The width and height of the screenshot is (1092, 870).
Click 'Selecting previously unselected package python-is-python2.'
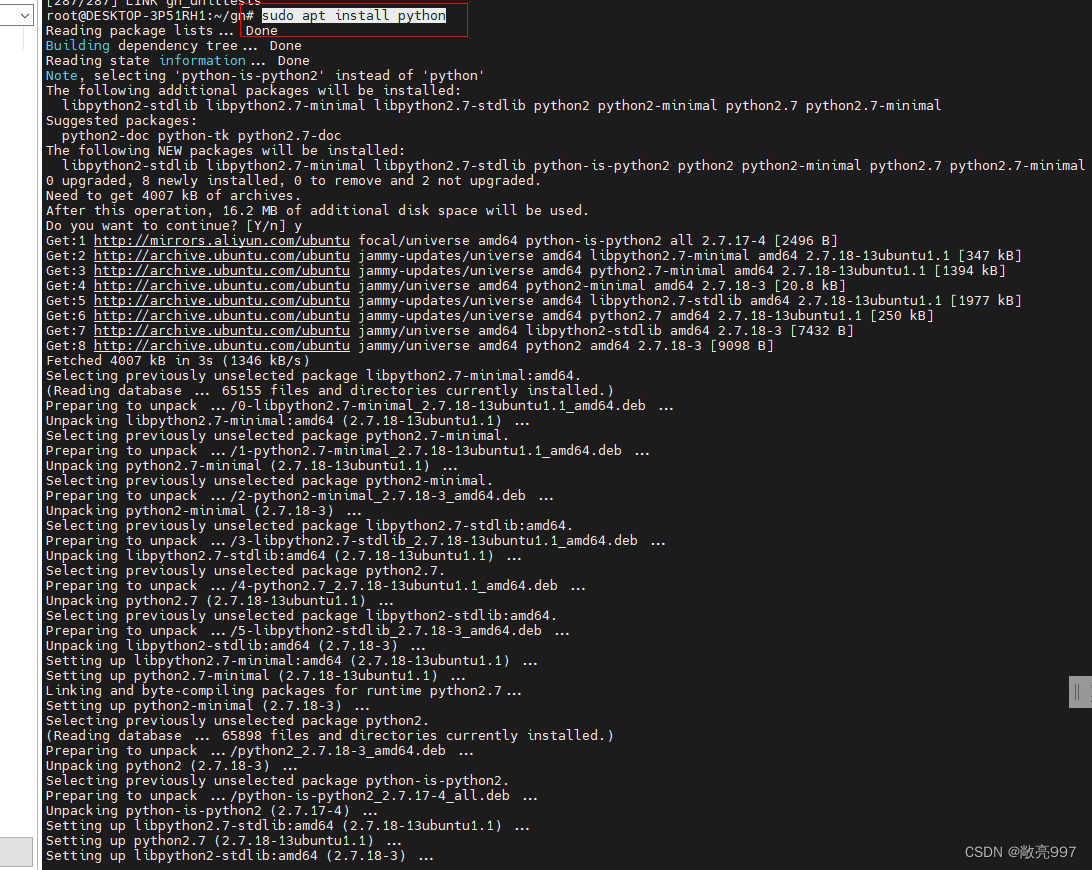277,781
